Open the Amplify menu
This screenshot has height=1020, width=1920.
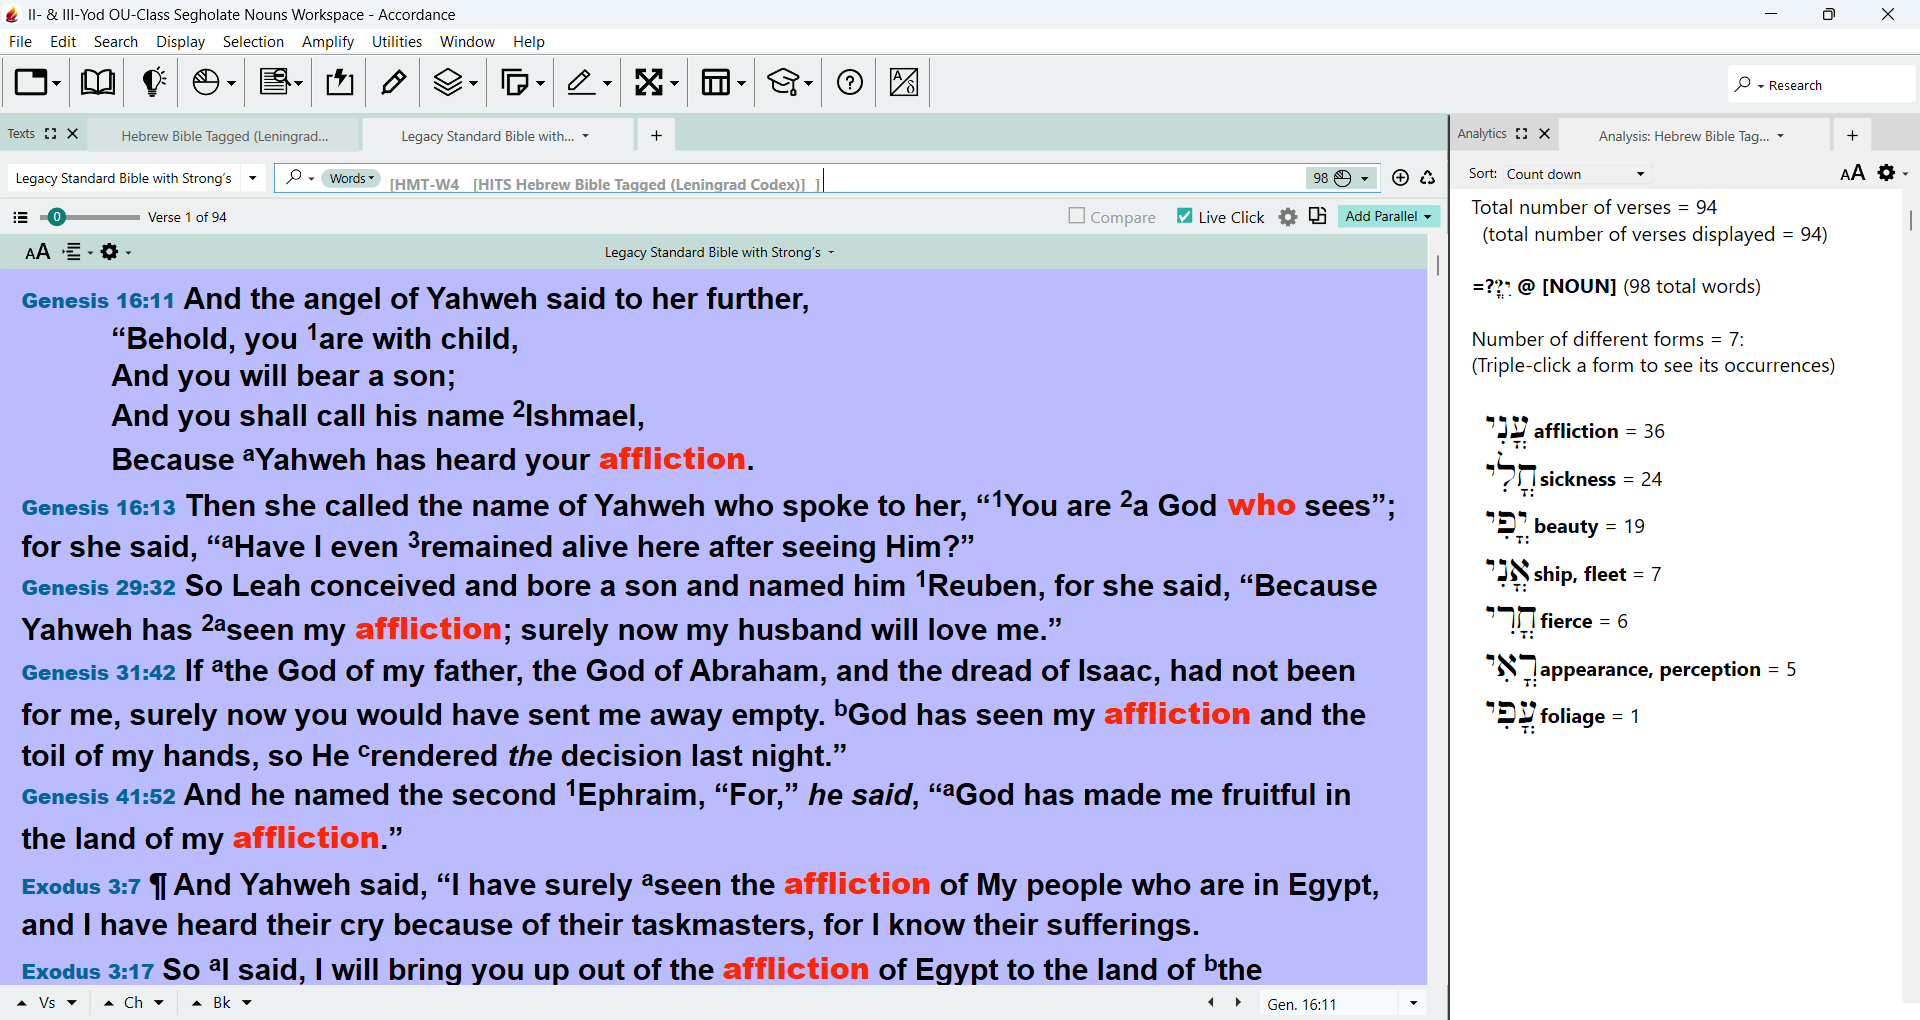coord(328,42)
